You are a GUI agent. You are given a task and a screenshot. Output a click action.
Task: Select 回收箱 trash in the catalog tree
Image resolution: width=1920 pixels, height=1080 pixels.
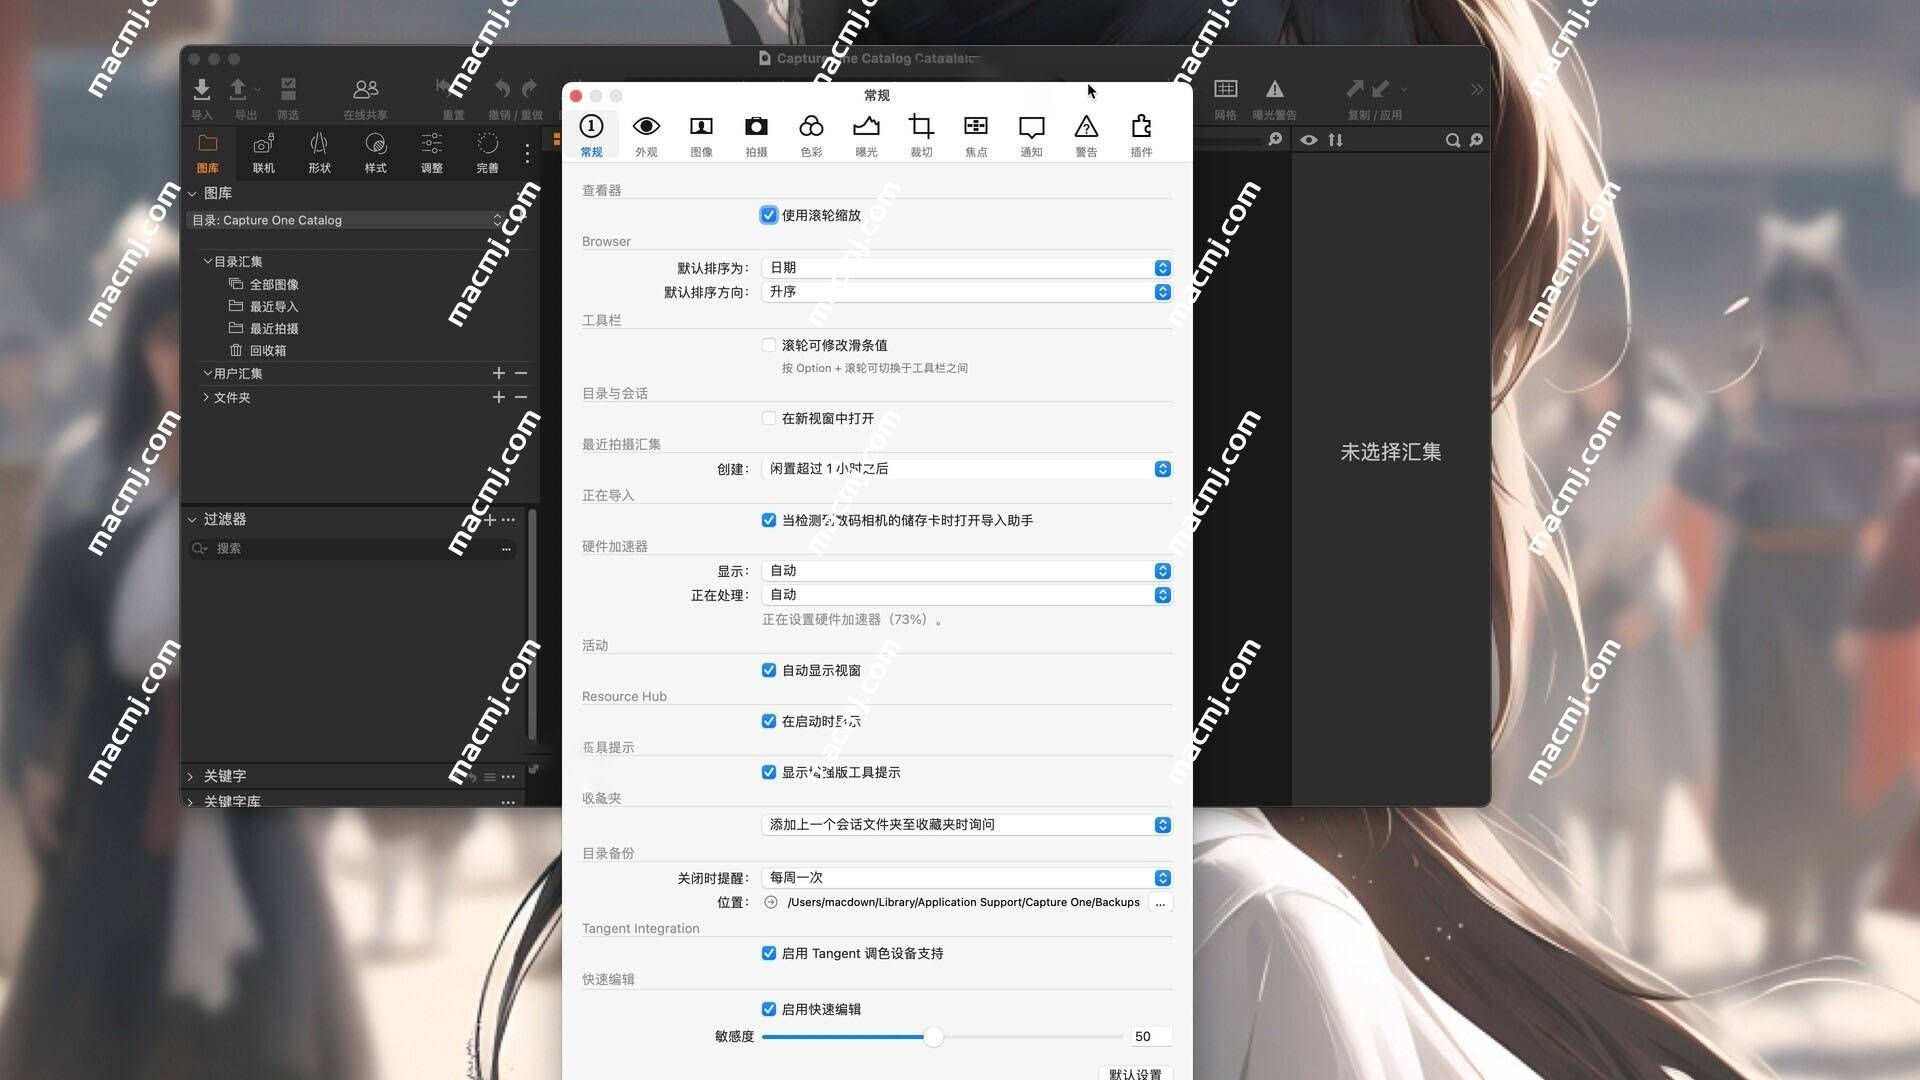pyautogui.click(x=268, y=351)
